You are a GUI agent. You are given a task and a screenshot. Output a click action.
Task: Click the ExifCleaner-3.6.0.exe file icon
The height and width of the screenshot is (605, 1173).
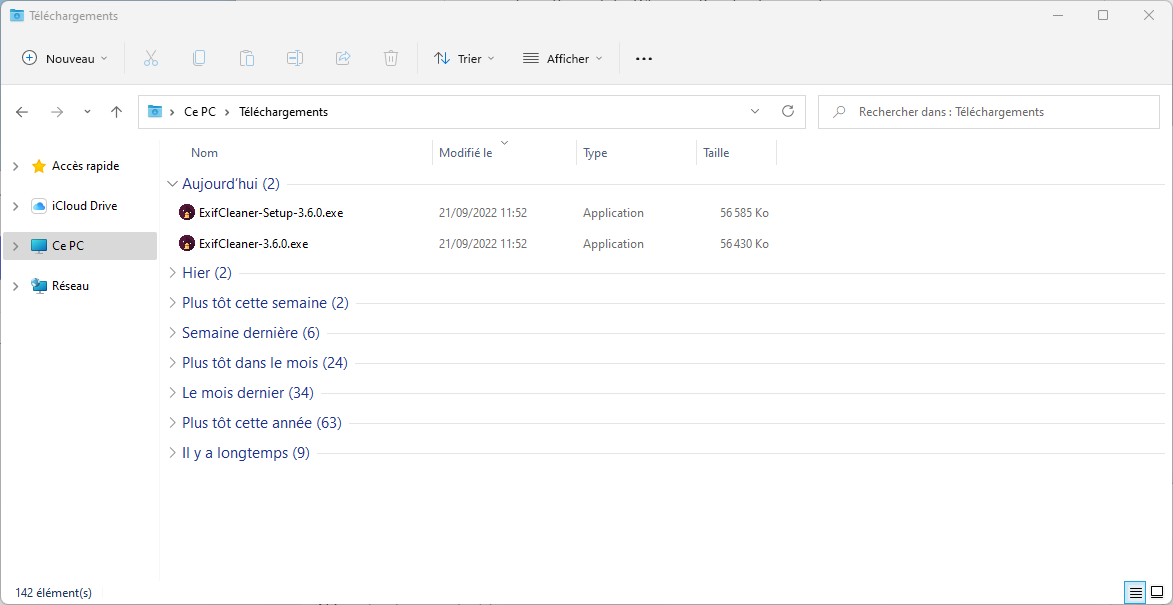pos(187,244)
